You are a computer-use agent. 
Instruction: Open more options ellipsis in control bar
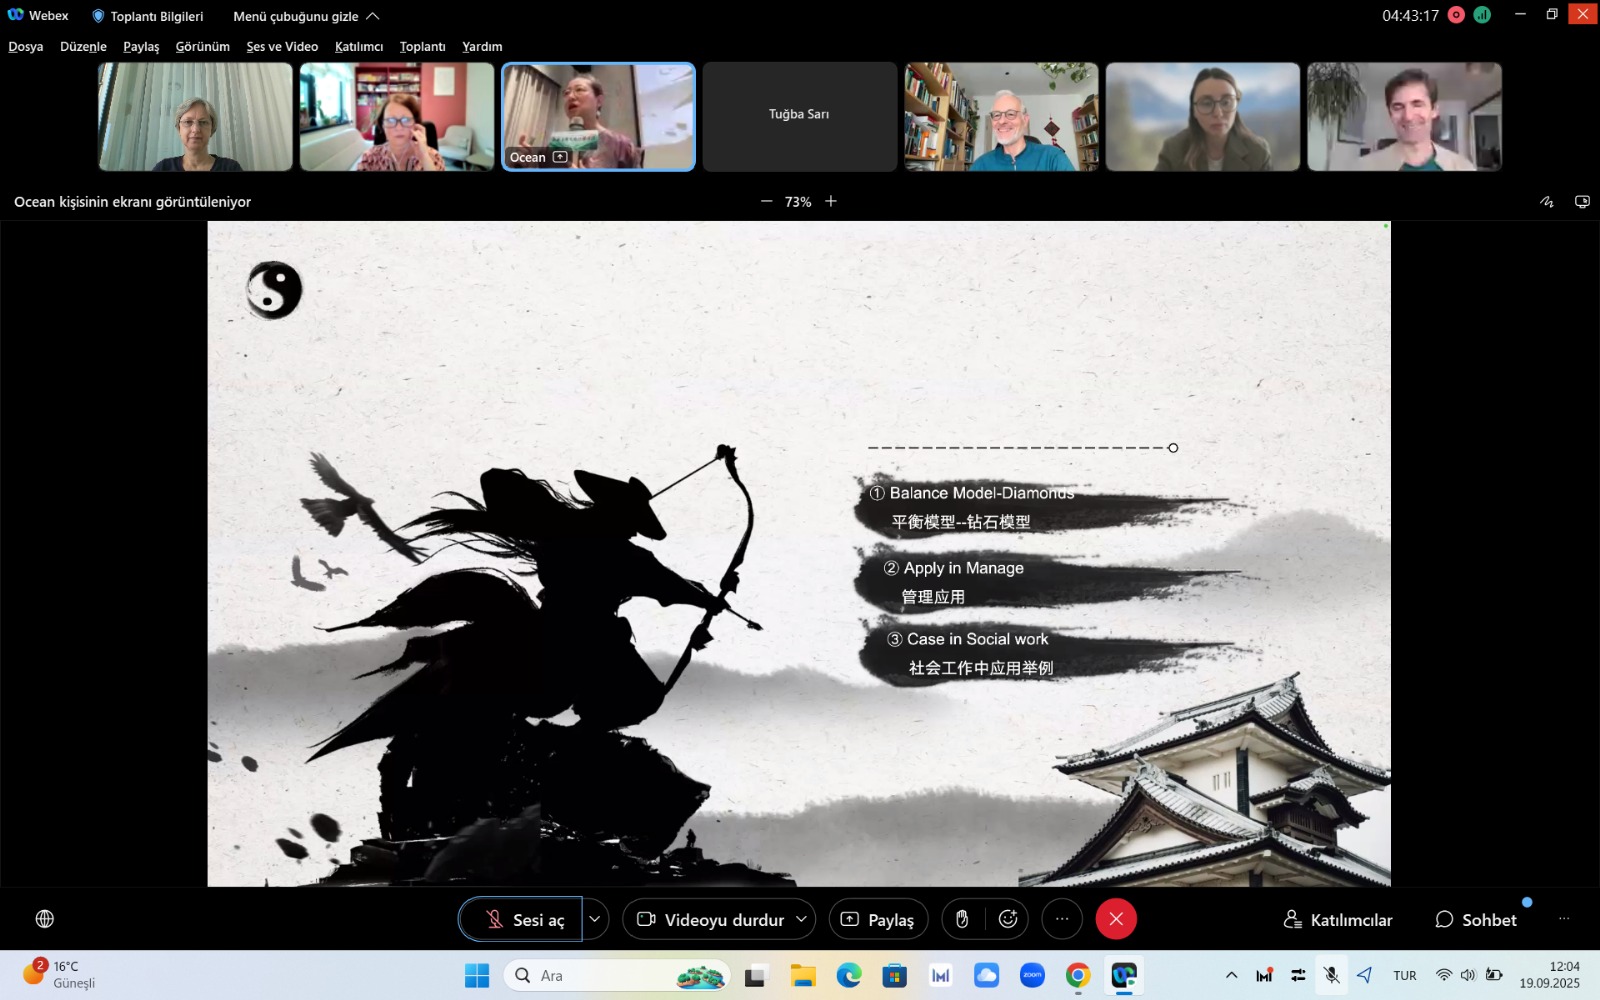tap(1062, 919)
